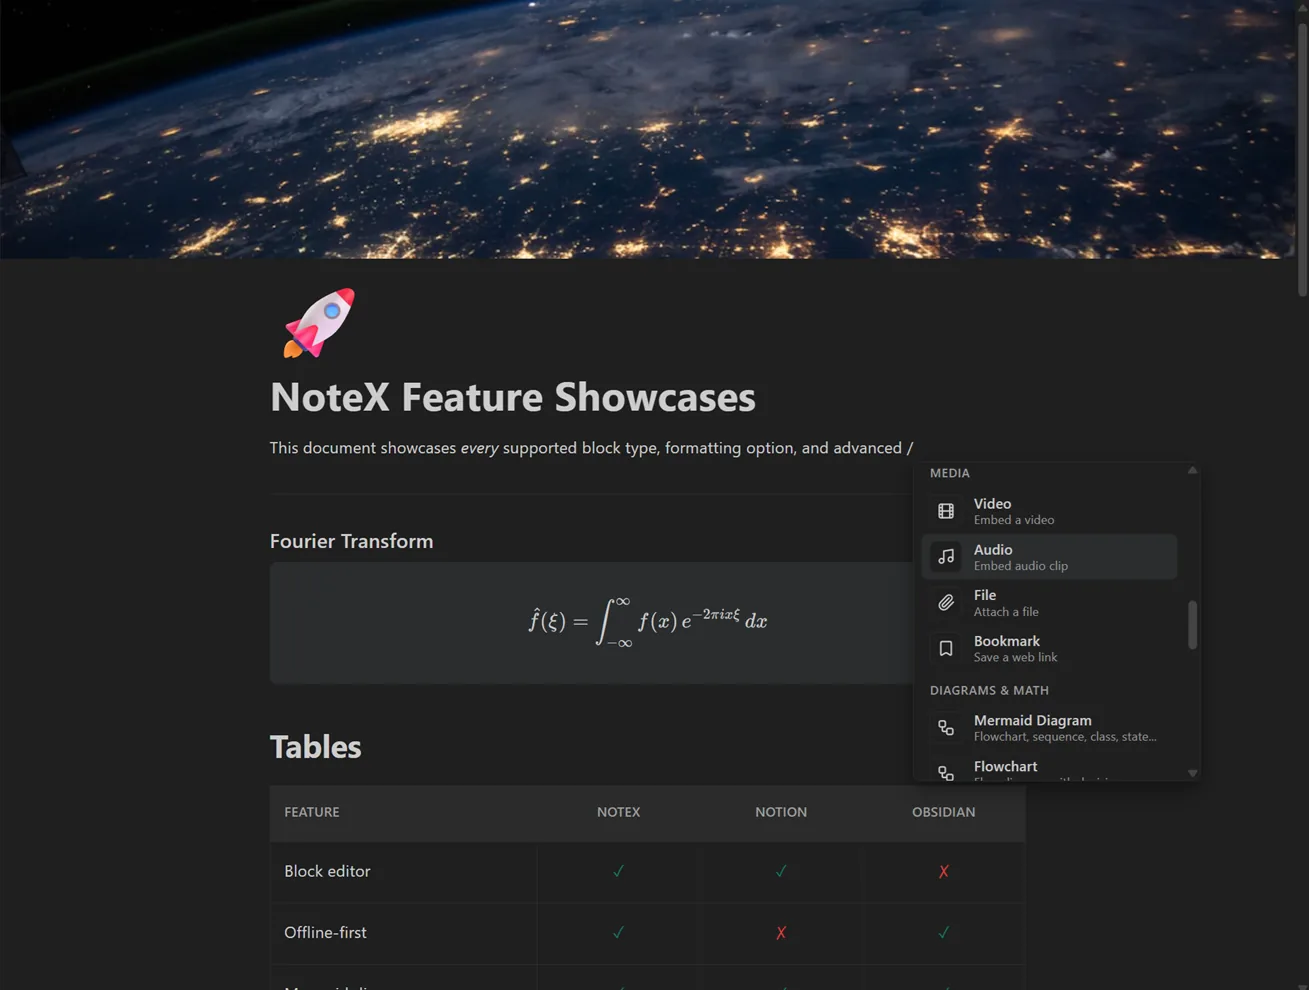
Task: Click the rocket page emoji icon
Action: click(319, 323)
